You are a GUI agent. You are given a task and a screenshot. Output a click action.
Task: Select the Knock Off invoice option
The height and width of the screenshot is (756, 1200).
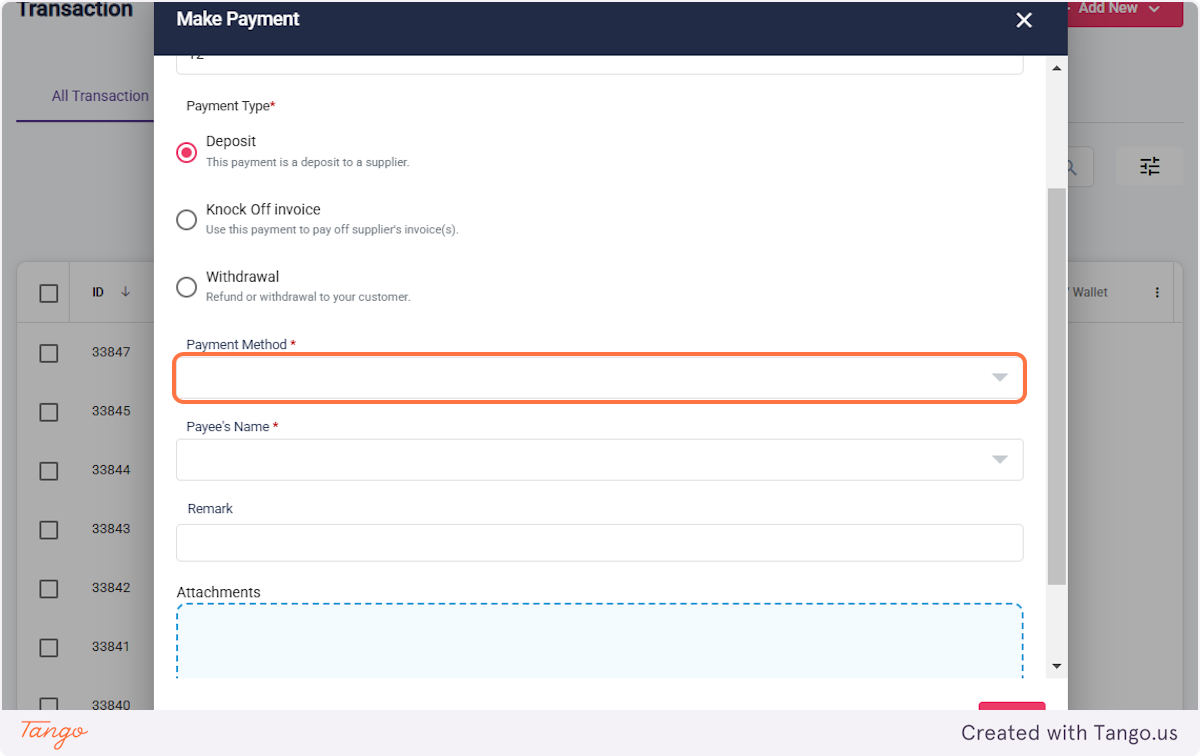[186, 220]
